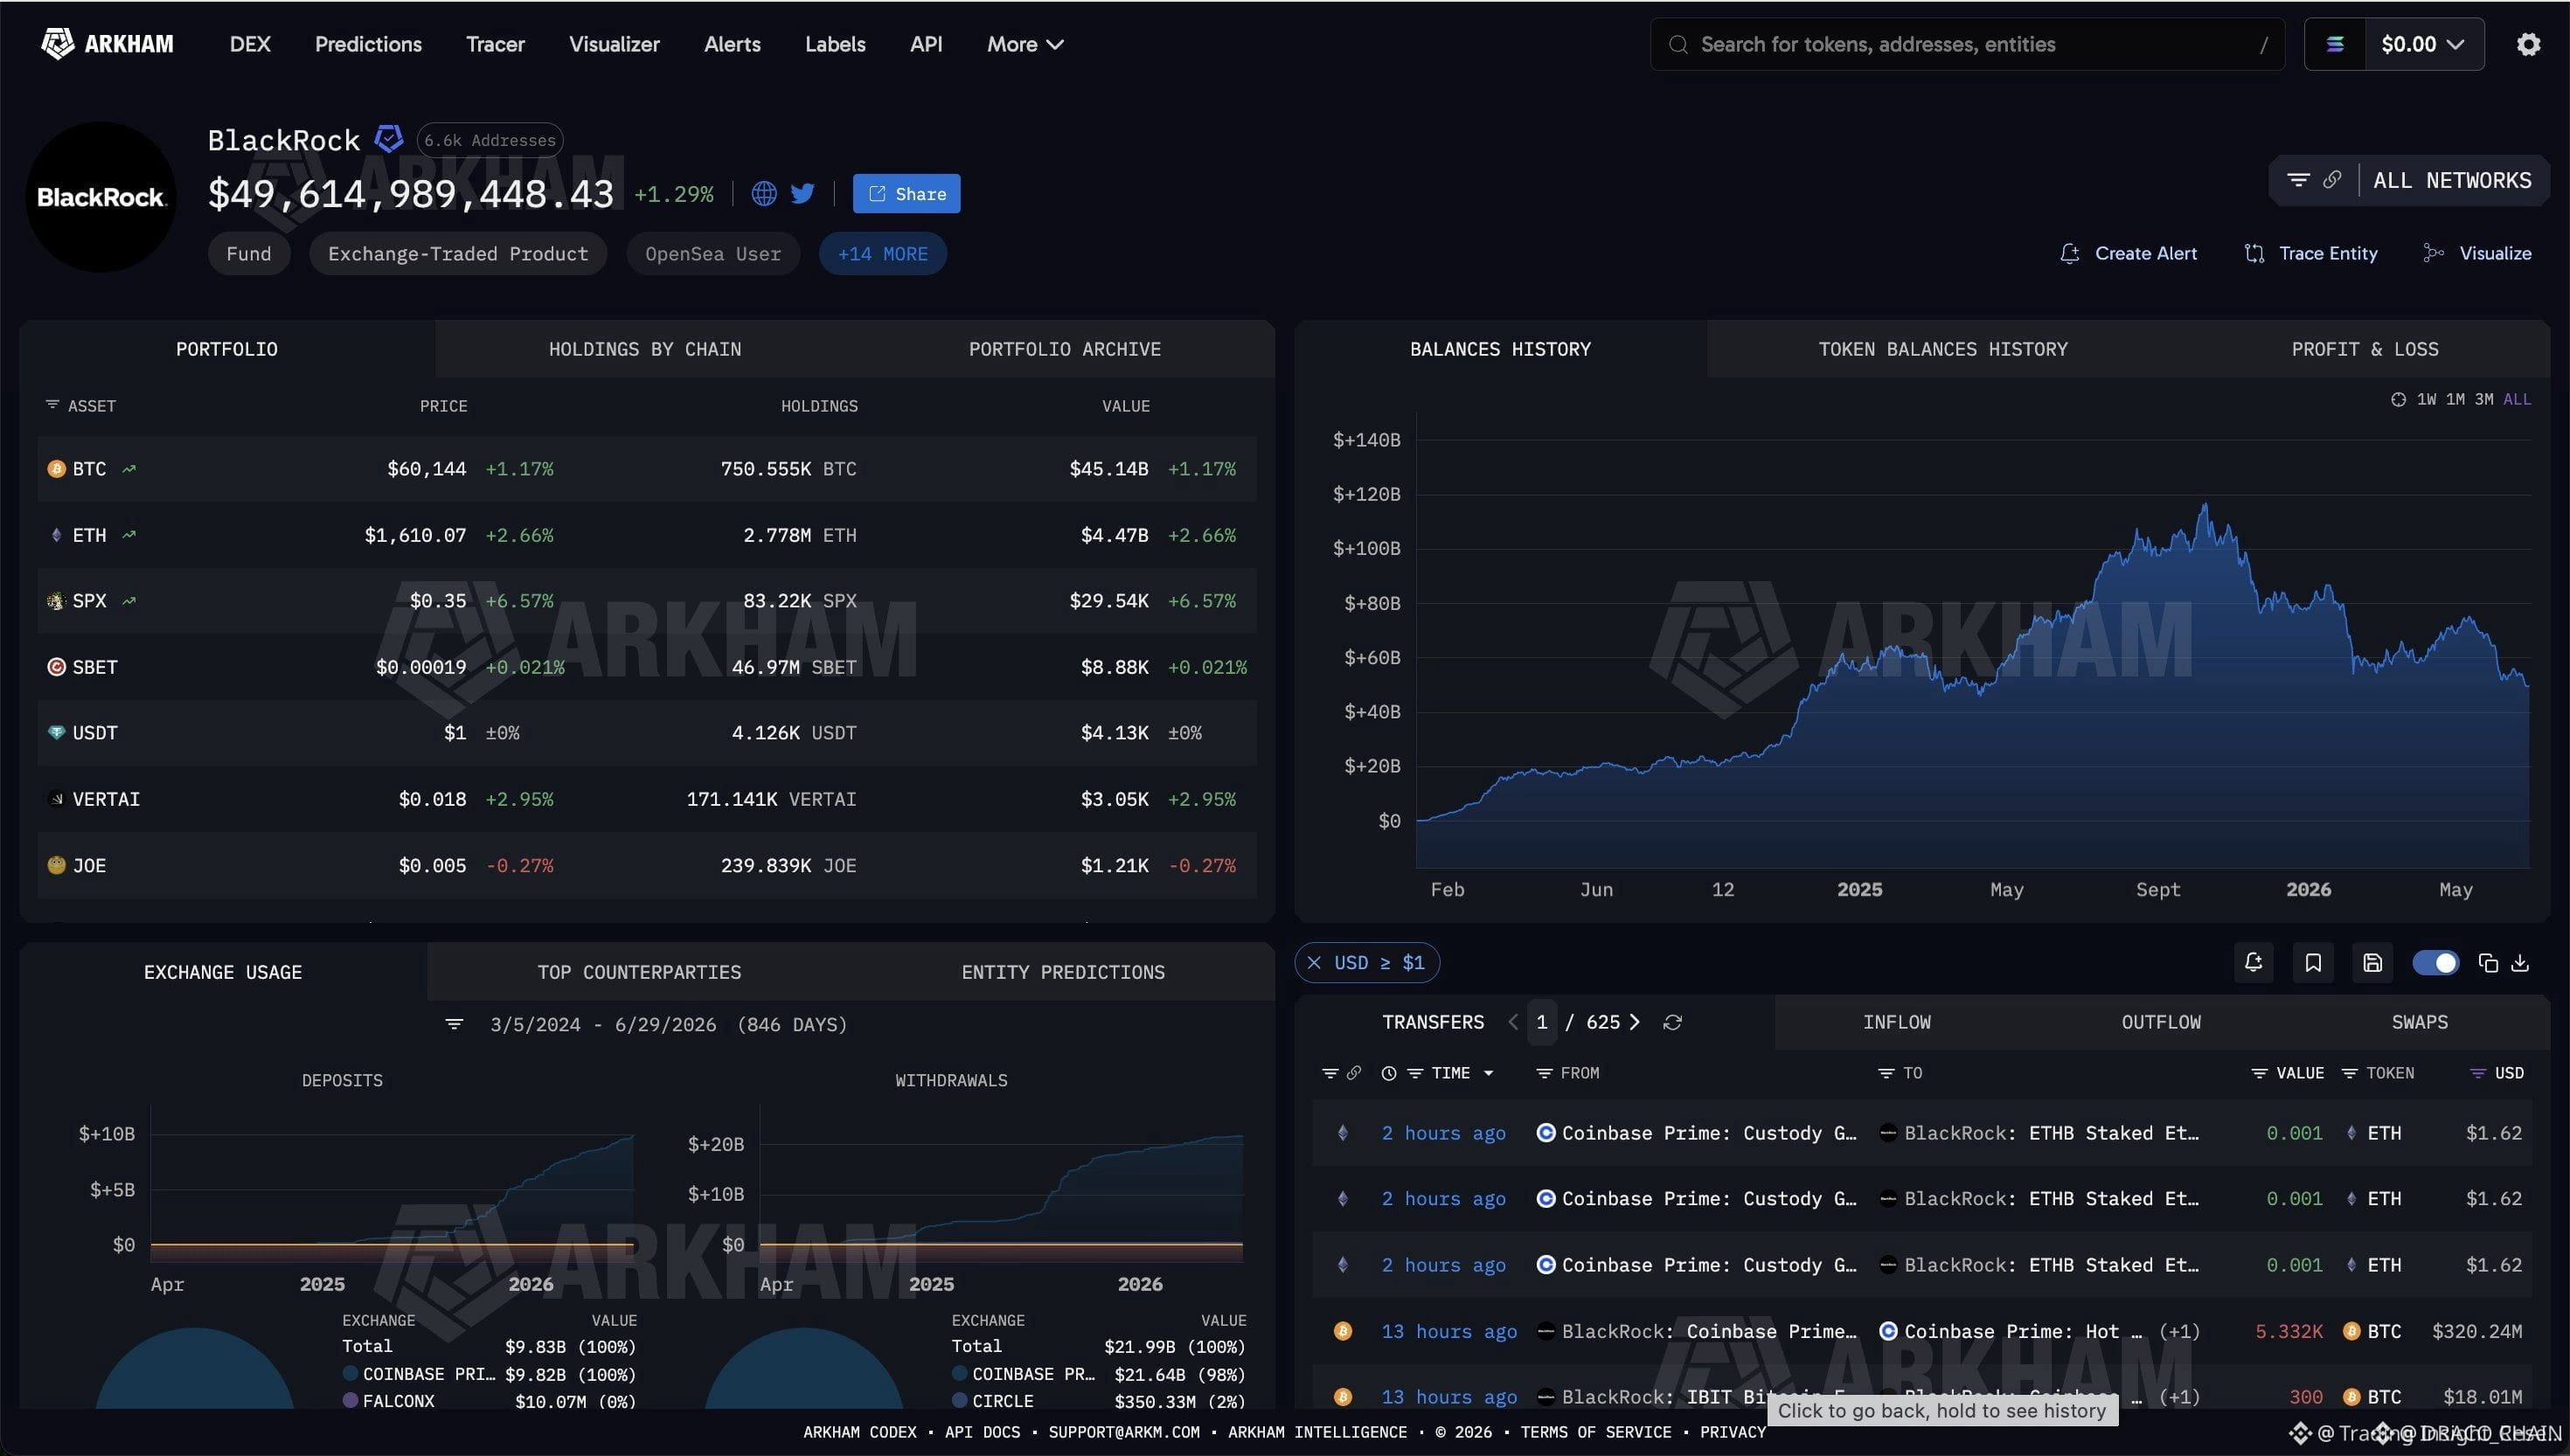Switch to the Profit & Loss tab
This screenshot has height=1456, width=2570.
(2365, 349)
